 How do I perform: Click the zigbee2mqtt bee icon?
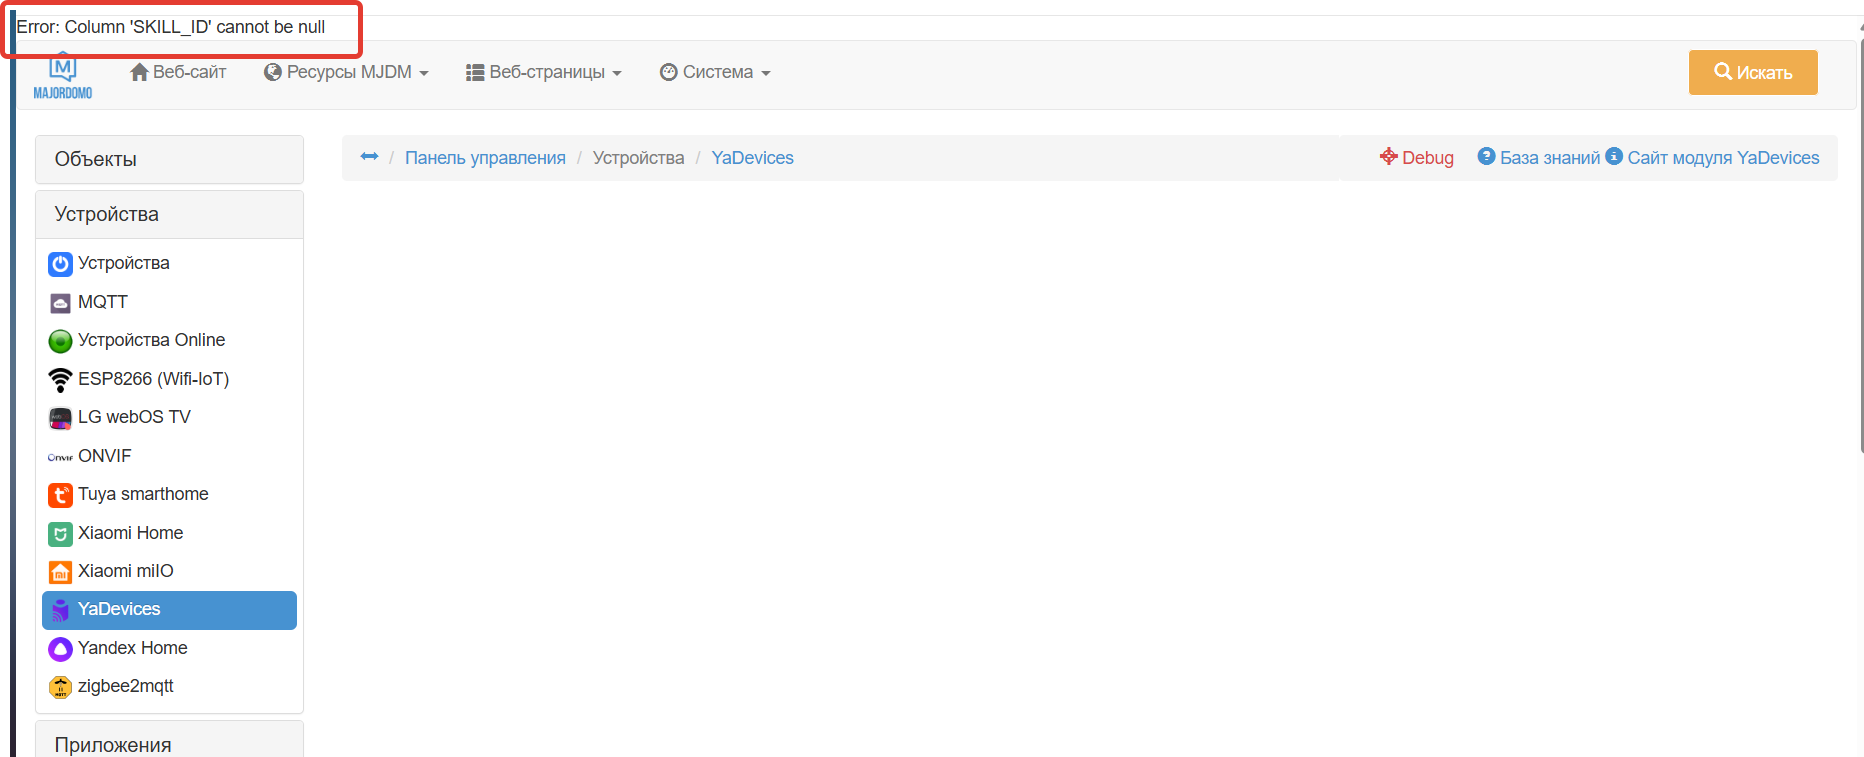(x=60, y=687)
